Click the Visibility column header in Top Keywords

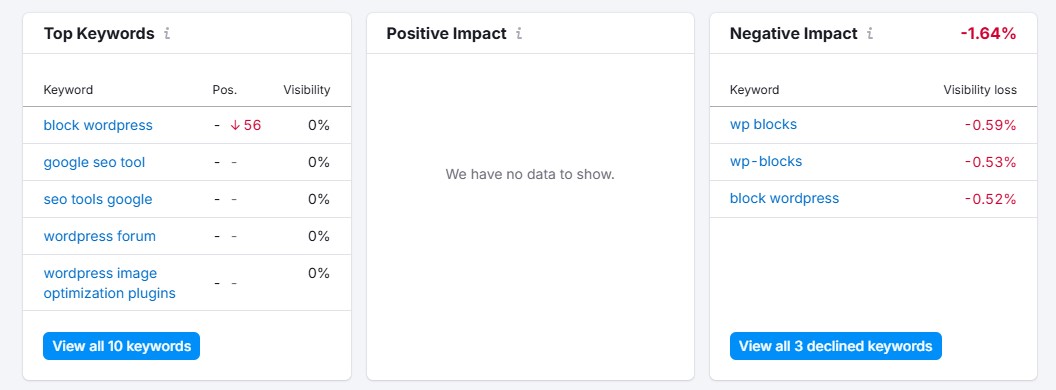(306, 90)
